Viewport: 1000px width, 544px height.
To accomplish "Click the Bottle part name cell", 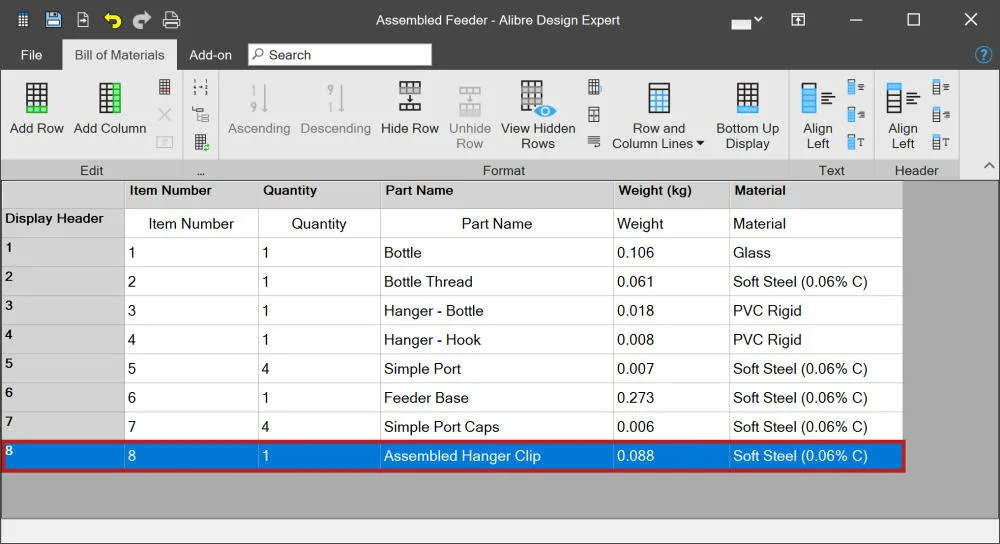I will [497, 253].
